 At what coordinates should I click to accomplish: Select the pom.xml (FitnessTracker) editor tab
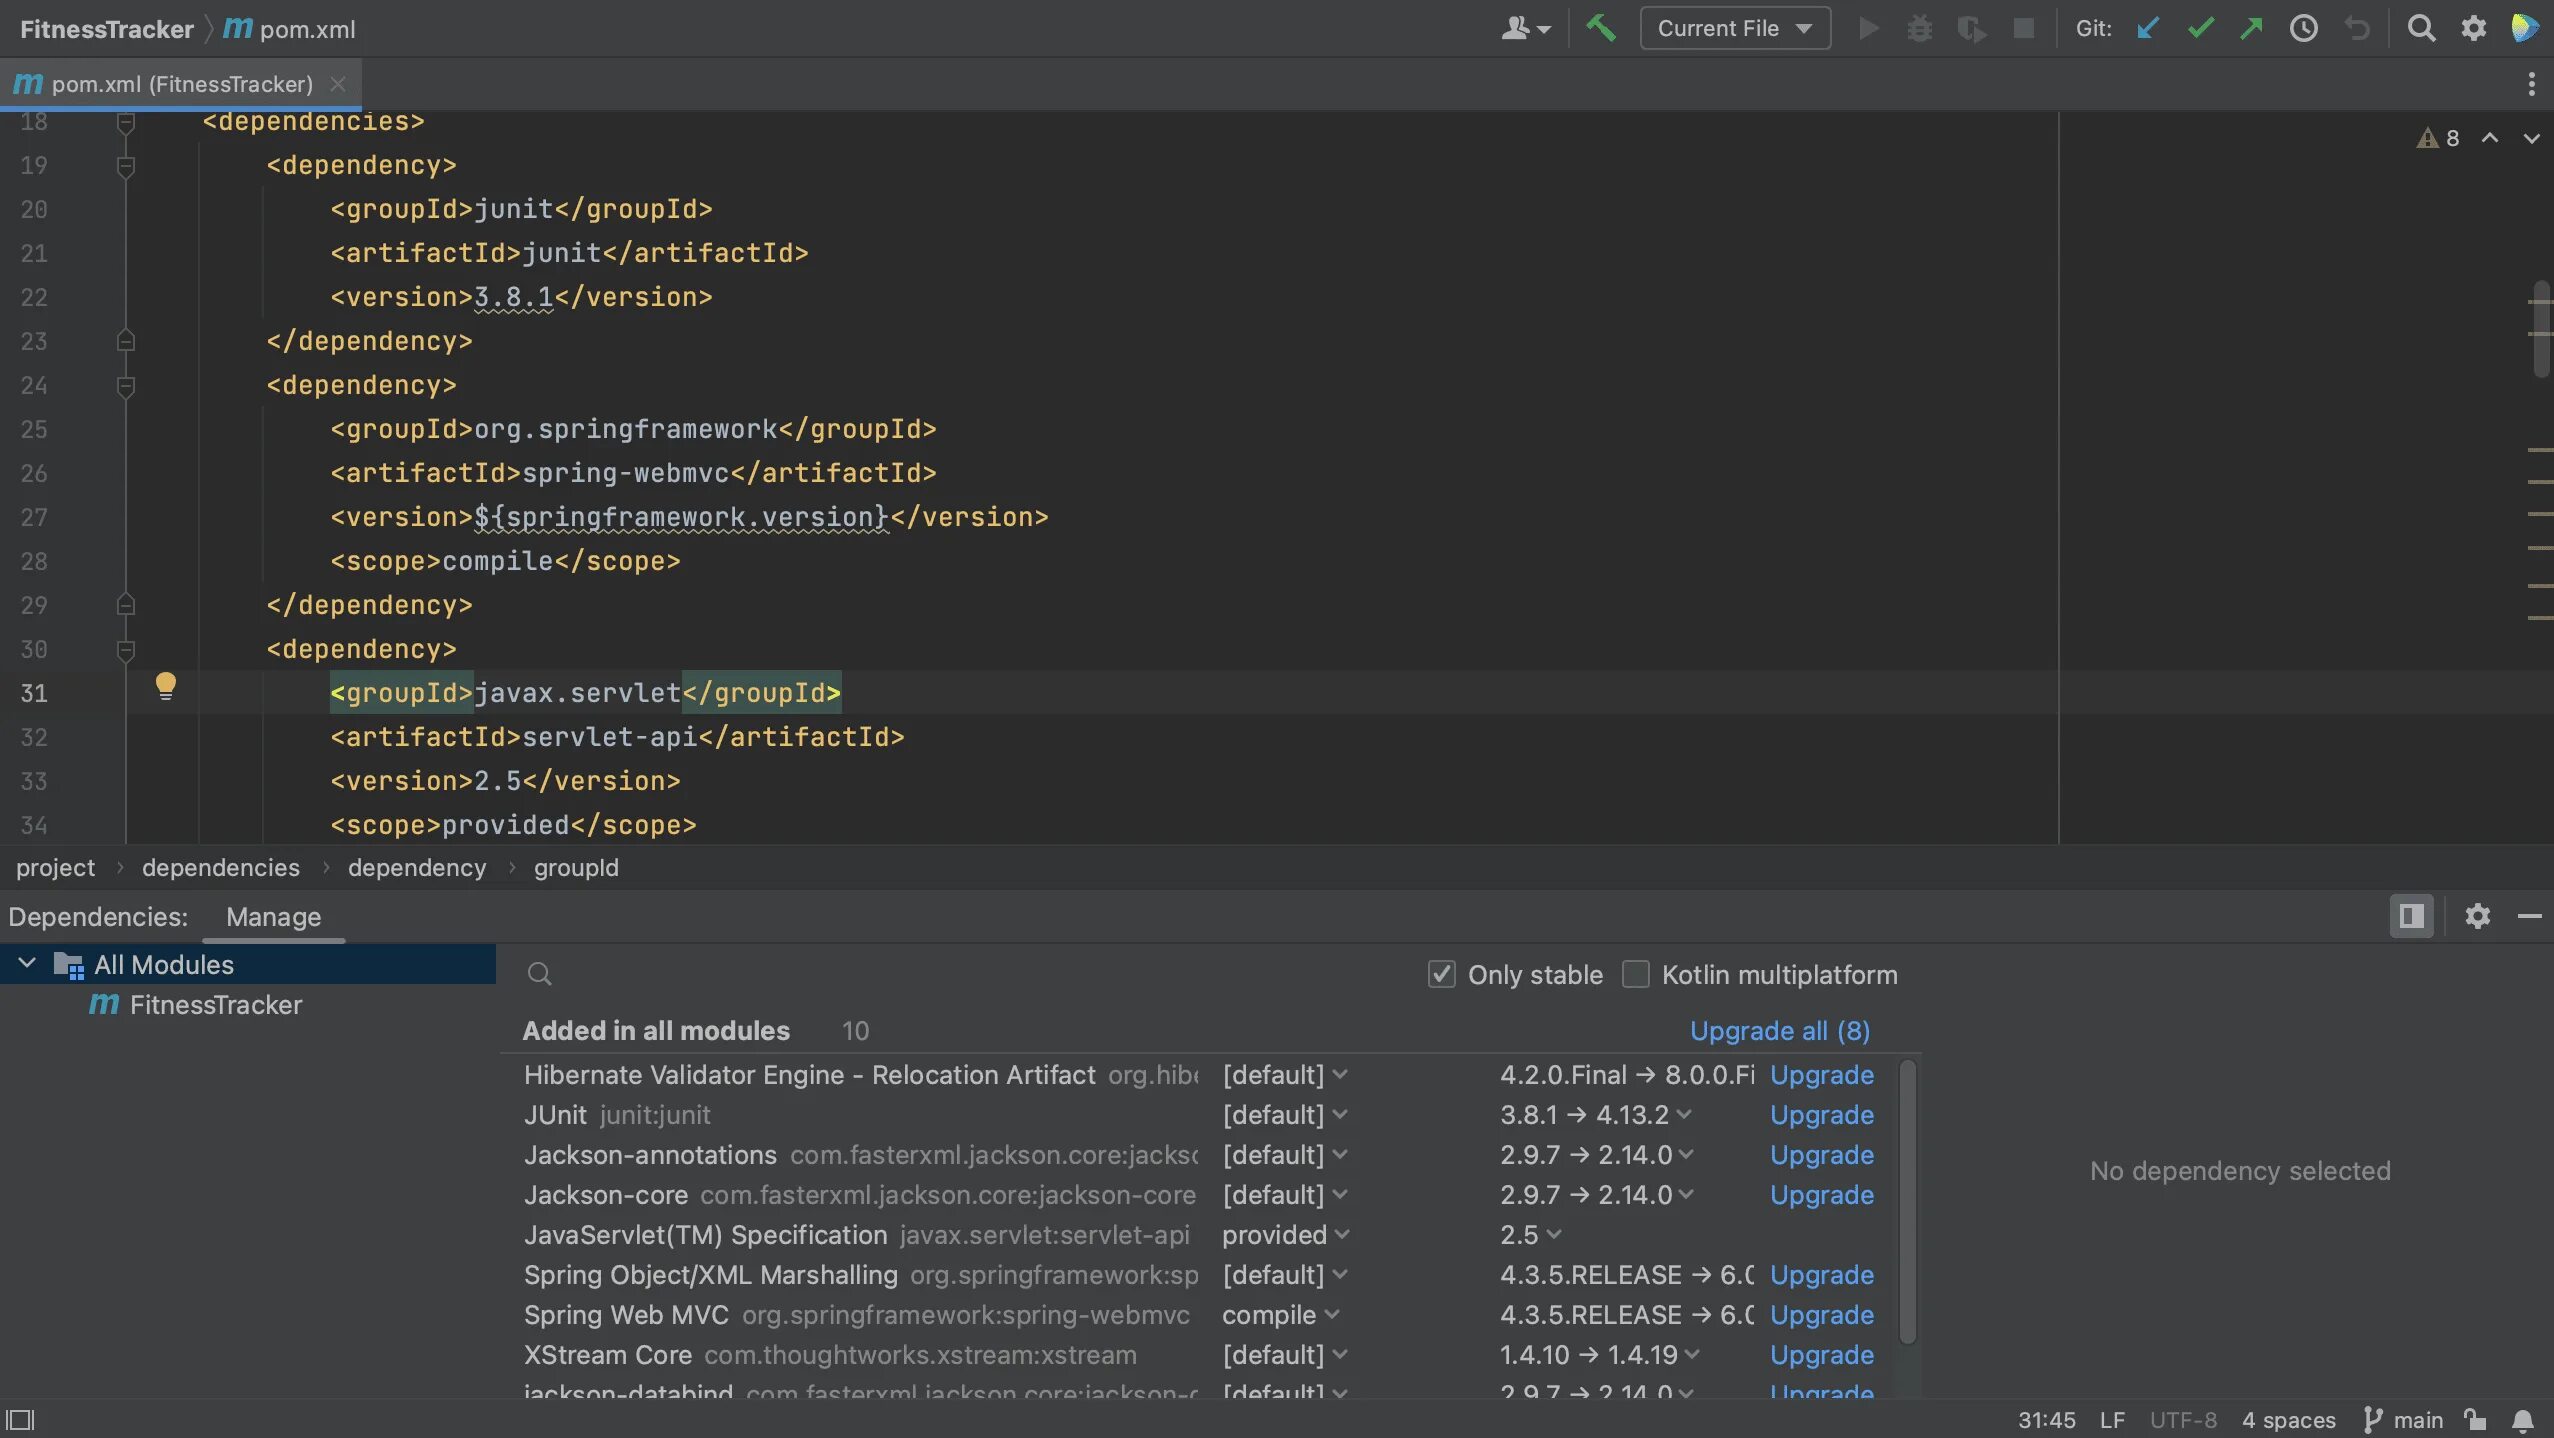coord(180,84)
